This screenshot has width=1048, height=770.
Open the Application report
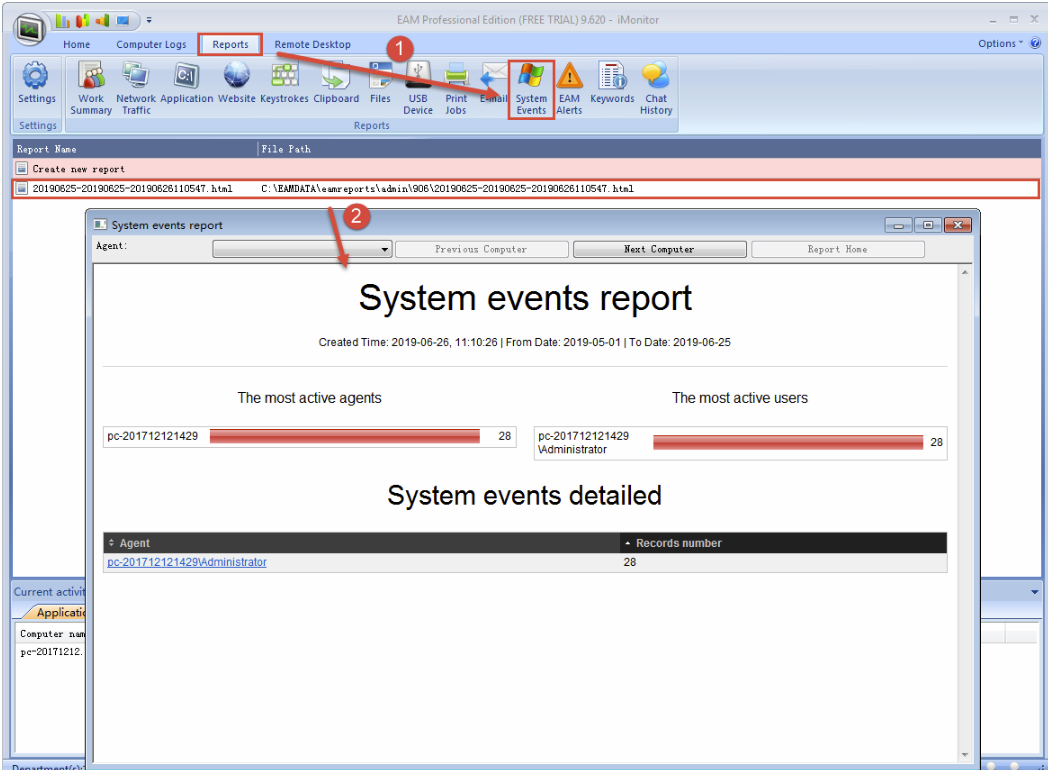[186, 83]
